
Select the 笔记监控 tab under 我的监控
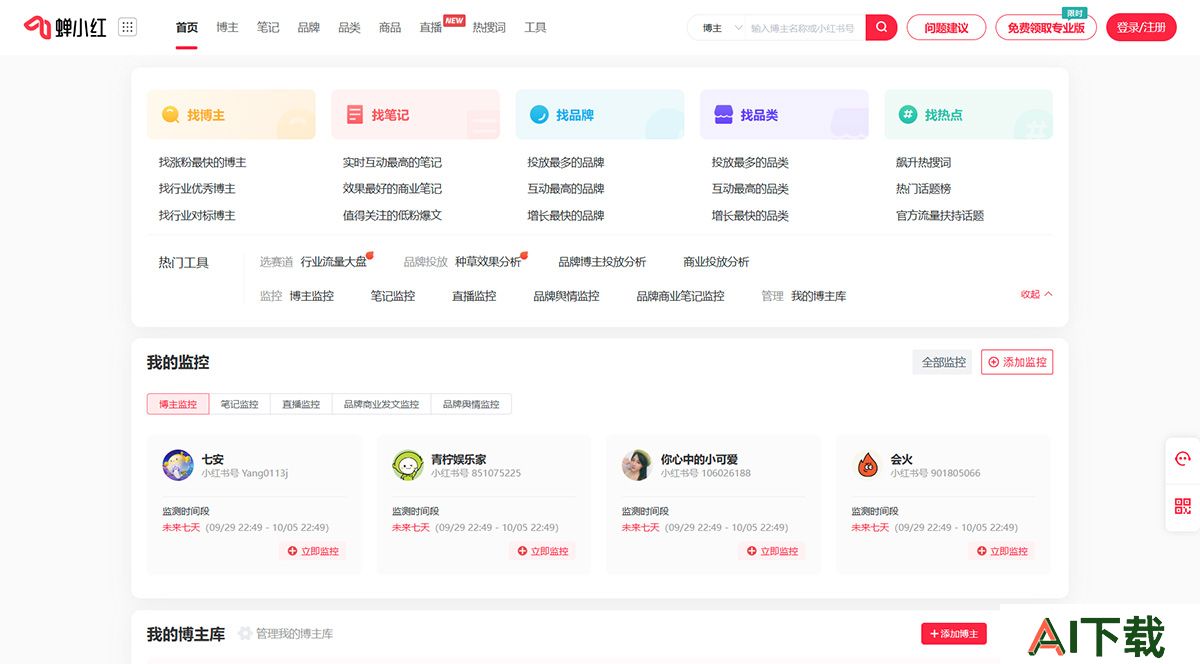pyautogui.click(x=239, y=404)
